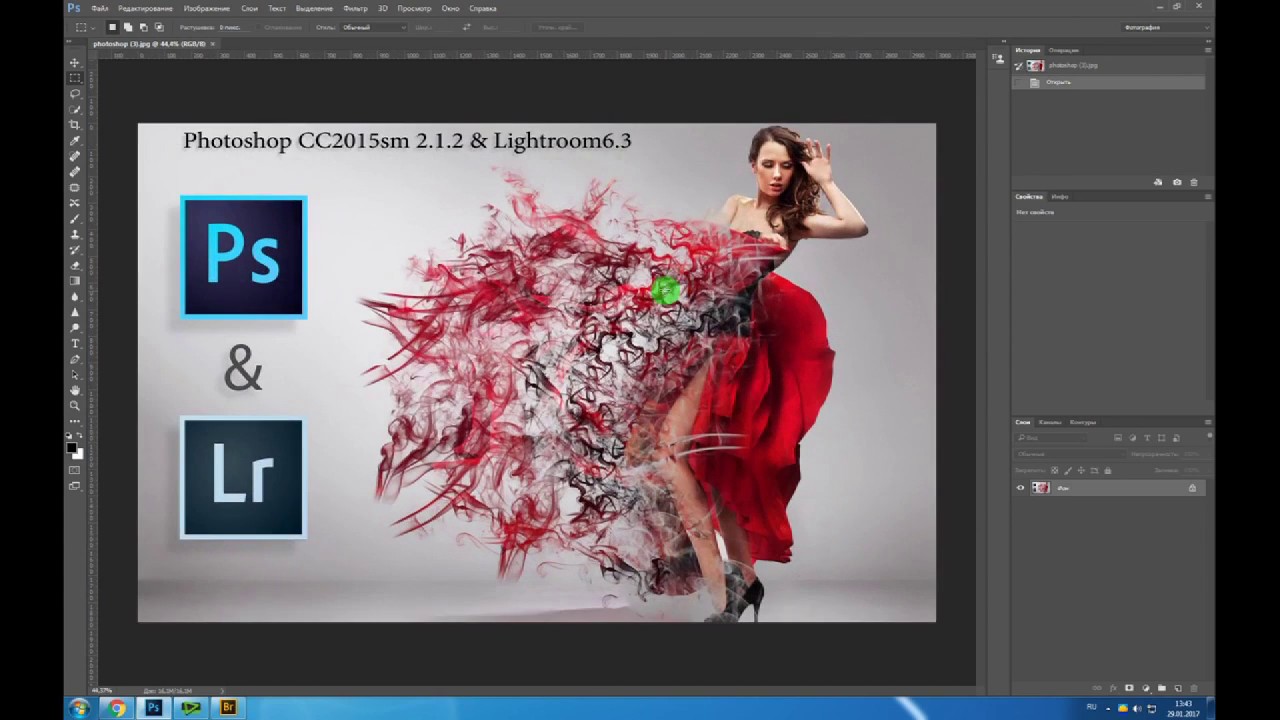The width and height of the screenshot is (1280, 720).
Task: Select the Brush tool
Action: click(75, 219)
